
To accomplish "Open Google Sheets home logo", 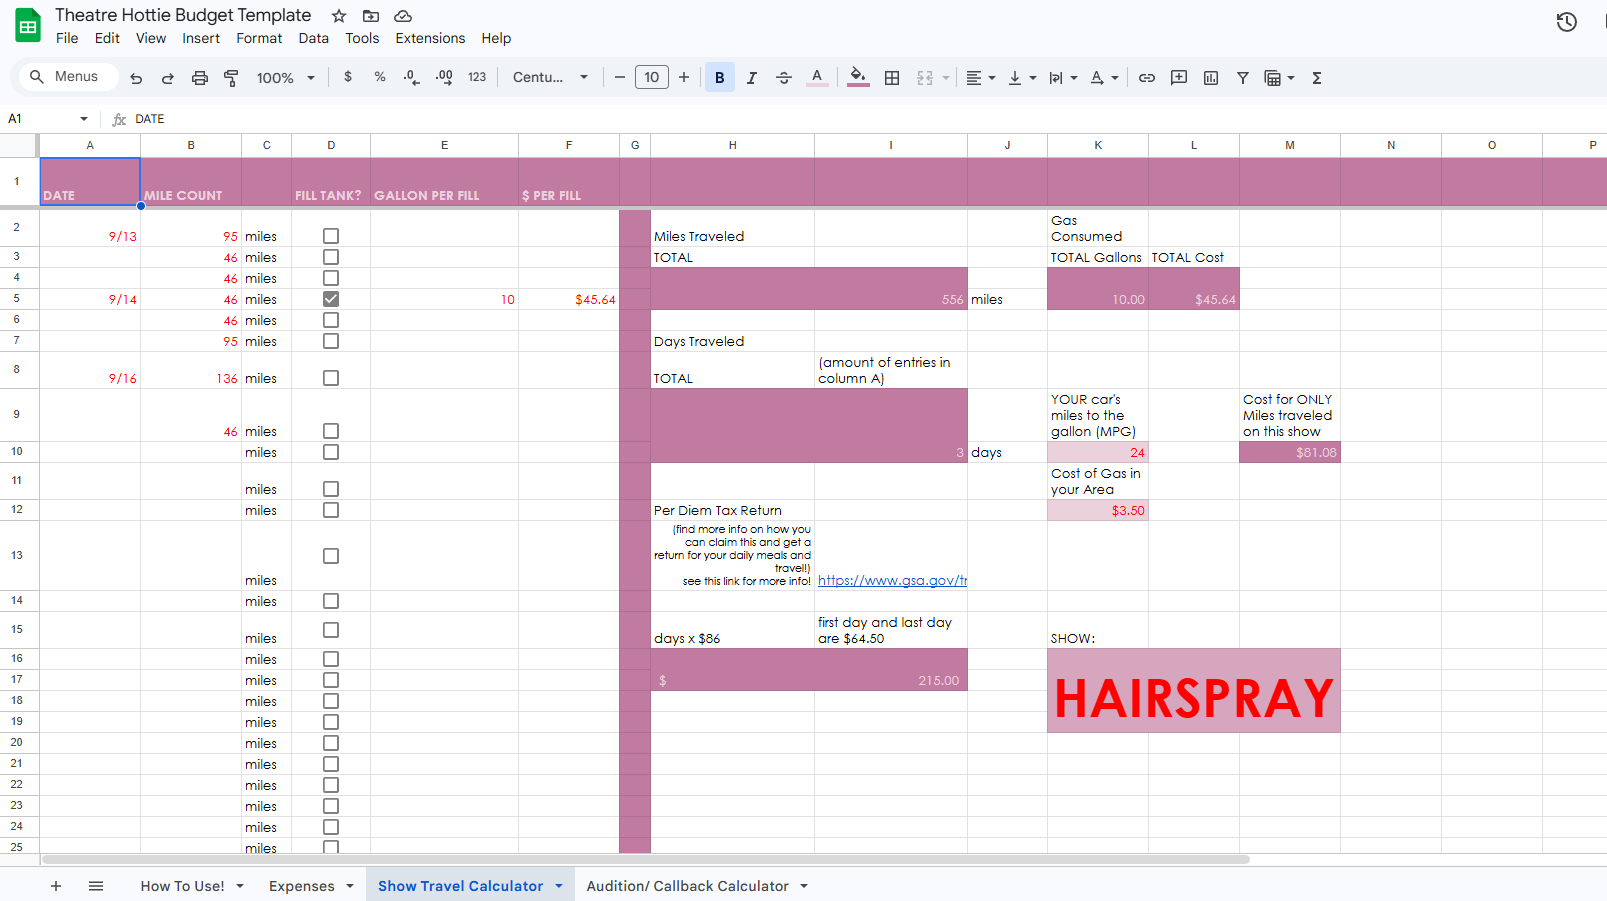I will coord(28,26).
